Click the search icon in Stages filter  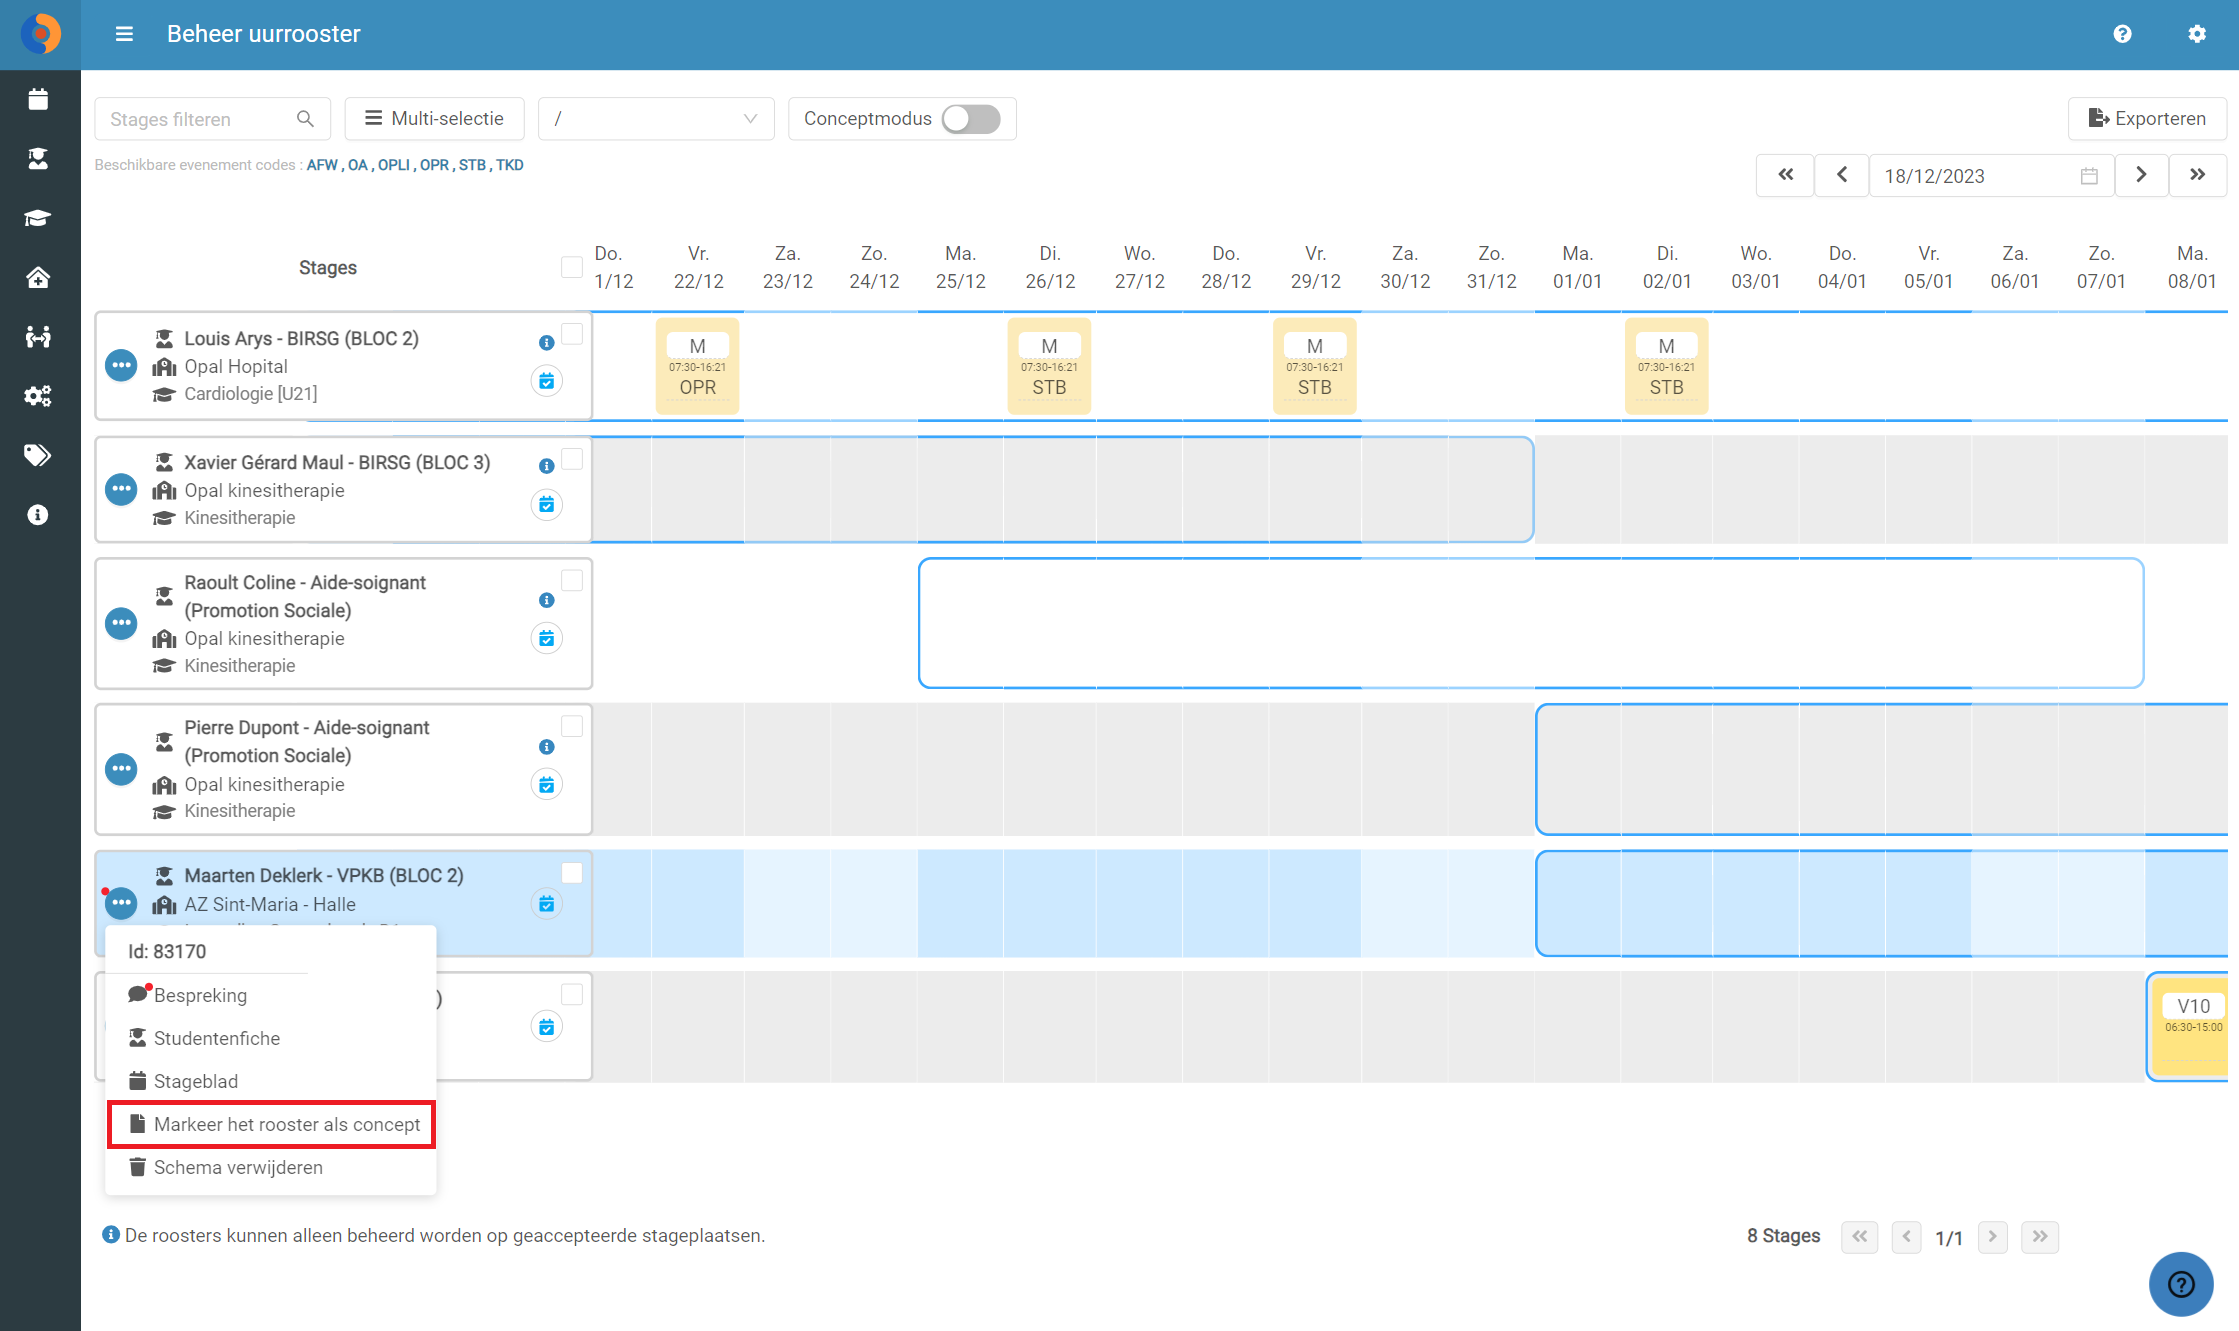click(x=305, y=119)
